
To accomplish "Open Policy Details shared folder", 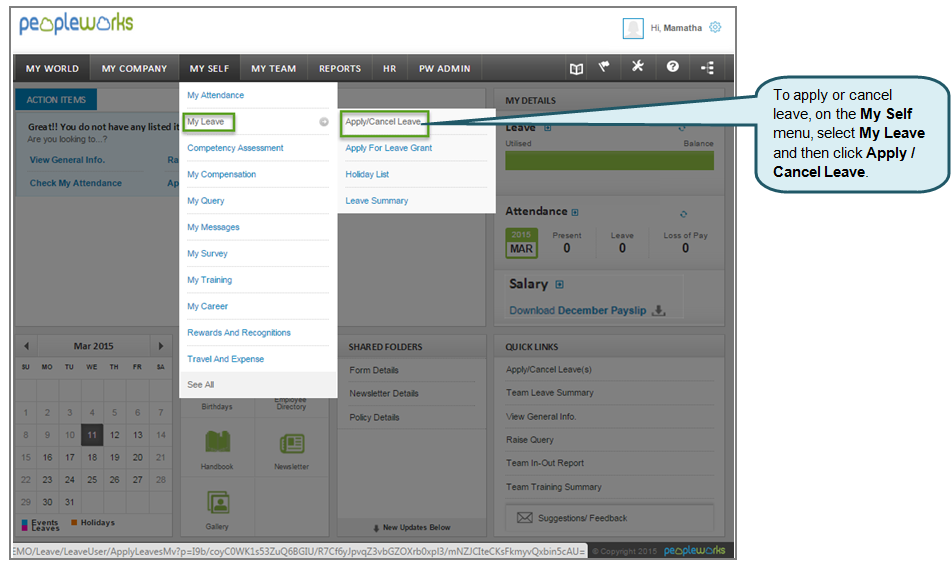I will [374, 418].
